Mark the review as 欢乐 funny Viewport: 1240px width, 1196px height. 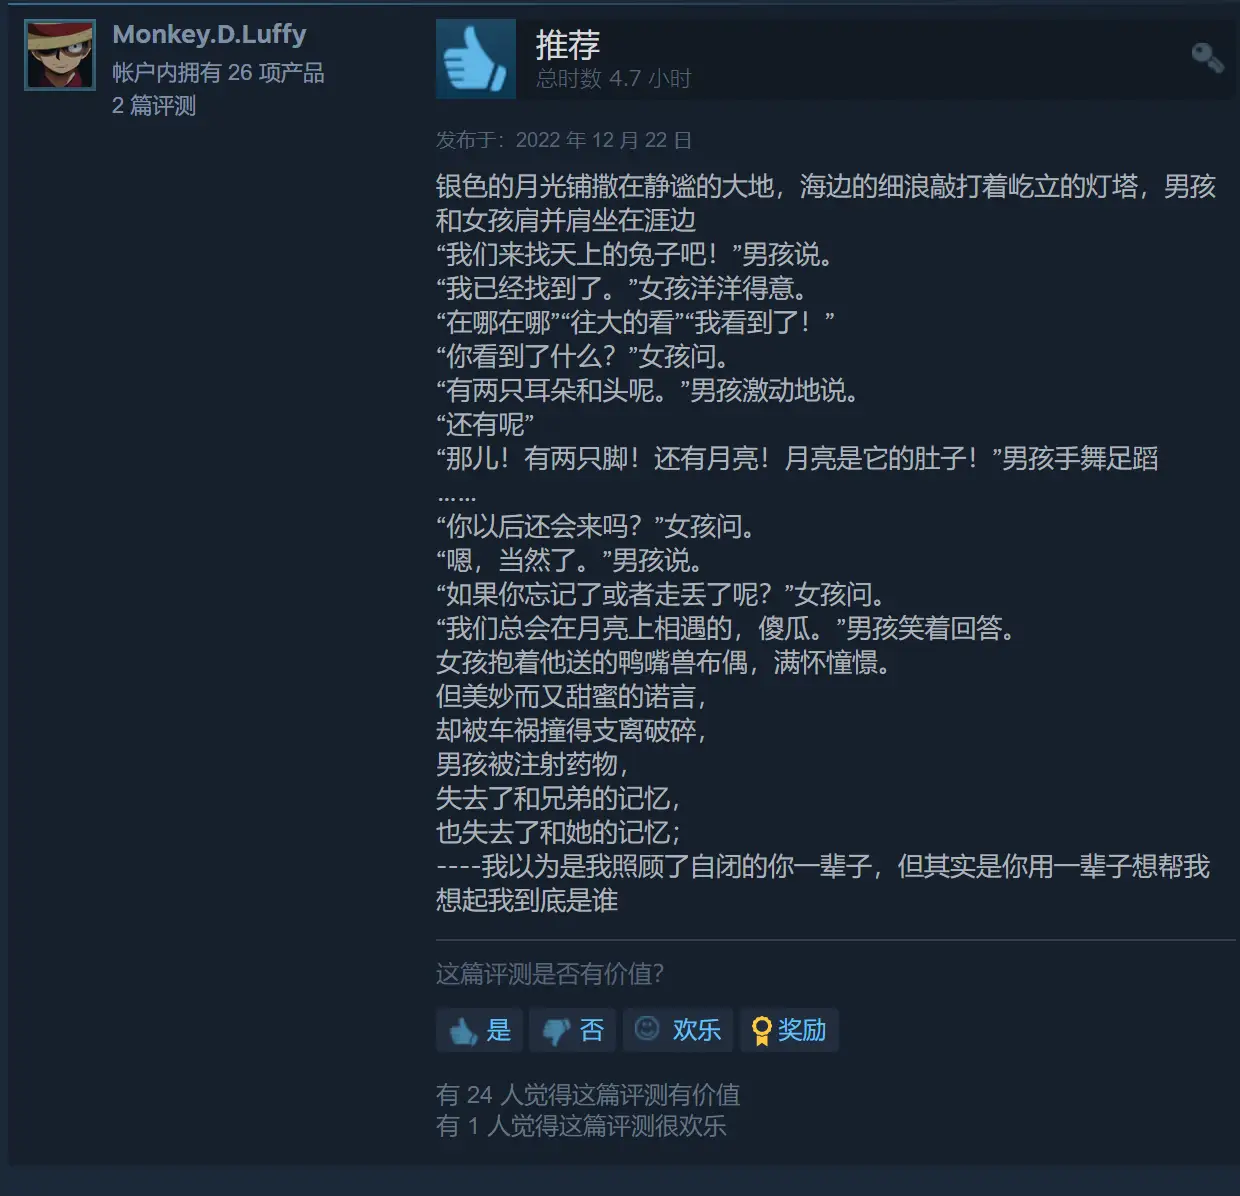(678, 1030)
